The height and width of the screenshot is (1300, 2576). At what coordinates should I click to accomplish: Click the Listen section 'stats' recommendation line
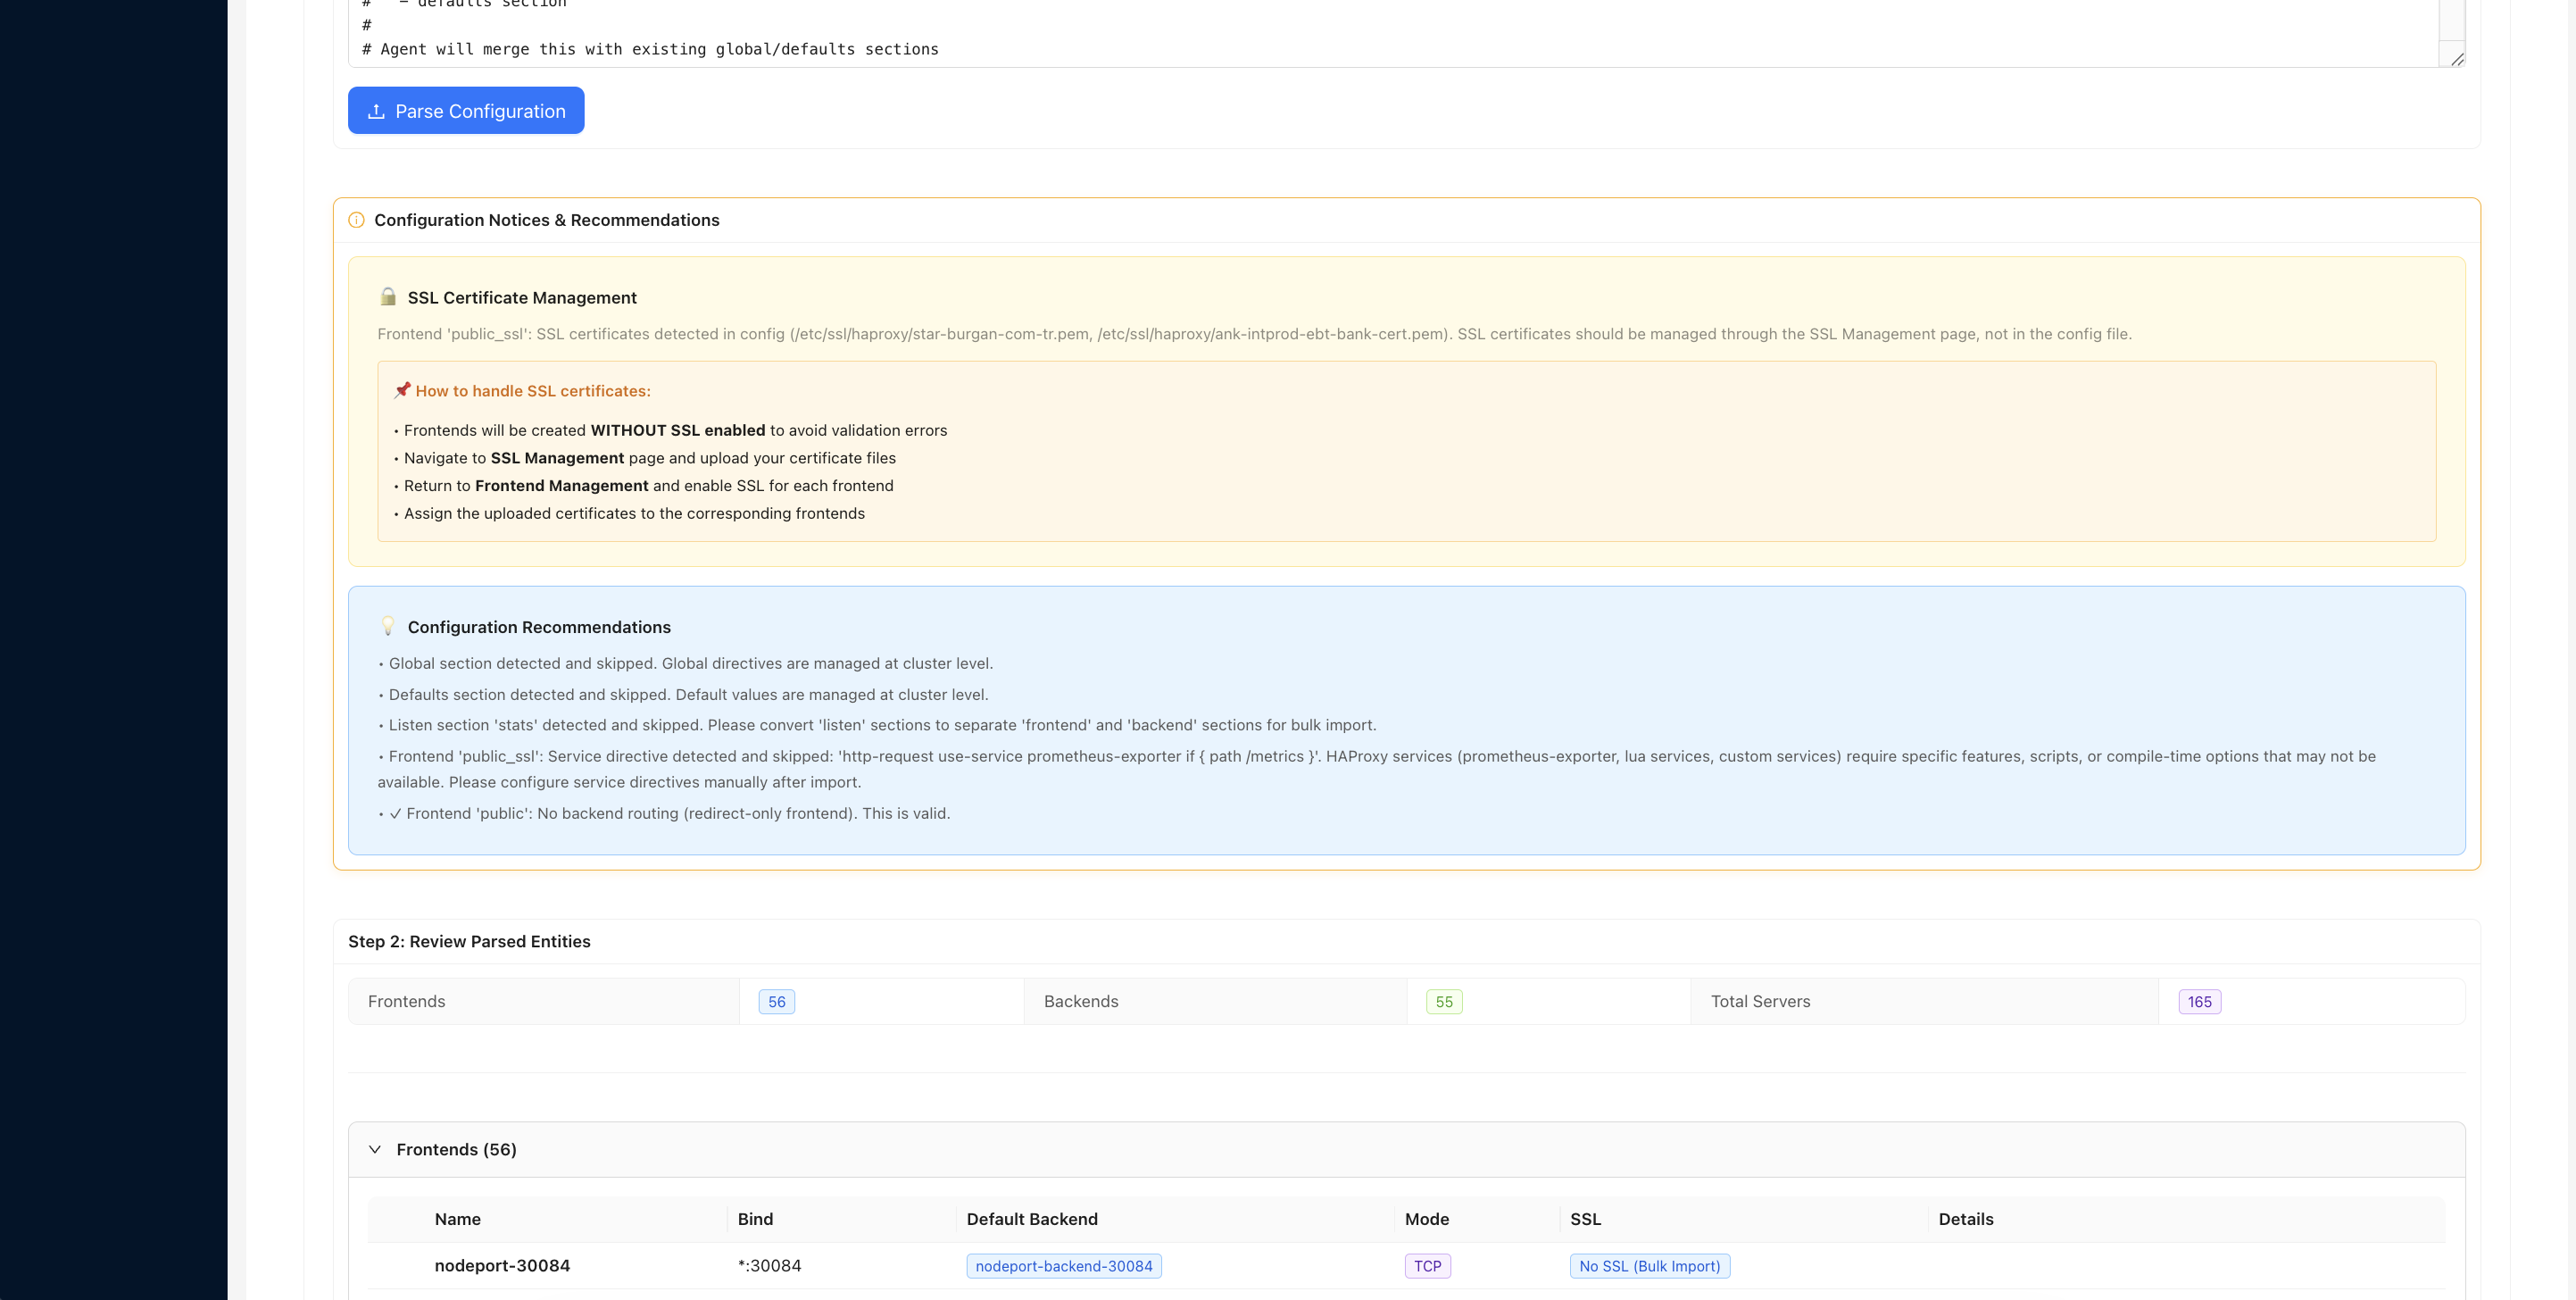point(877,724)
